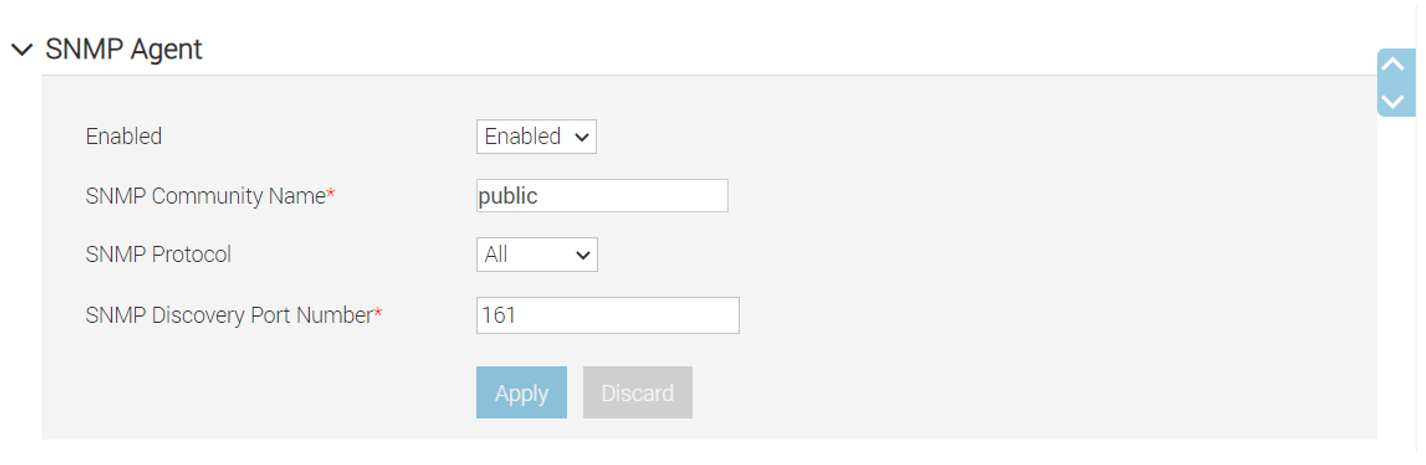Apply the SNMP Agent settings
This screenshot has height=465, width=1426.
(521, 393)
